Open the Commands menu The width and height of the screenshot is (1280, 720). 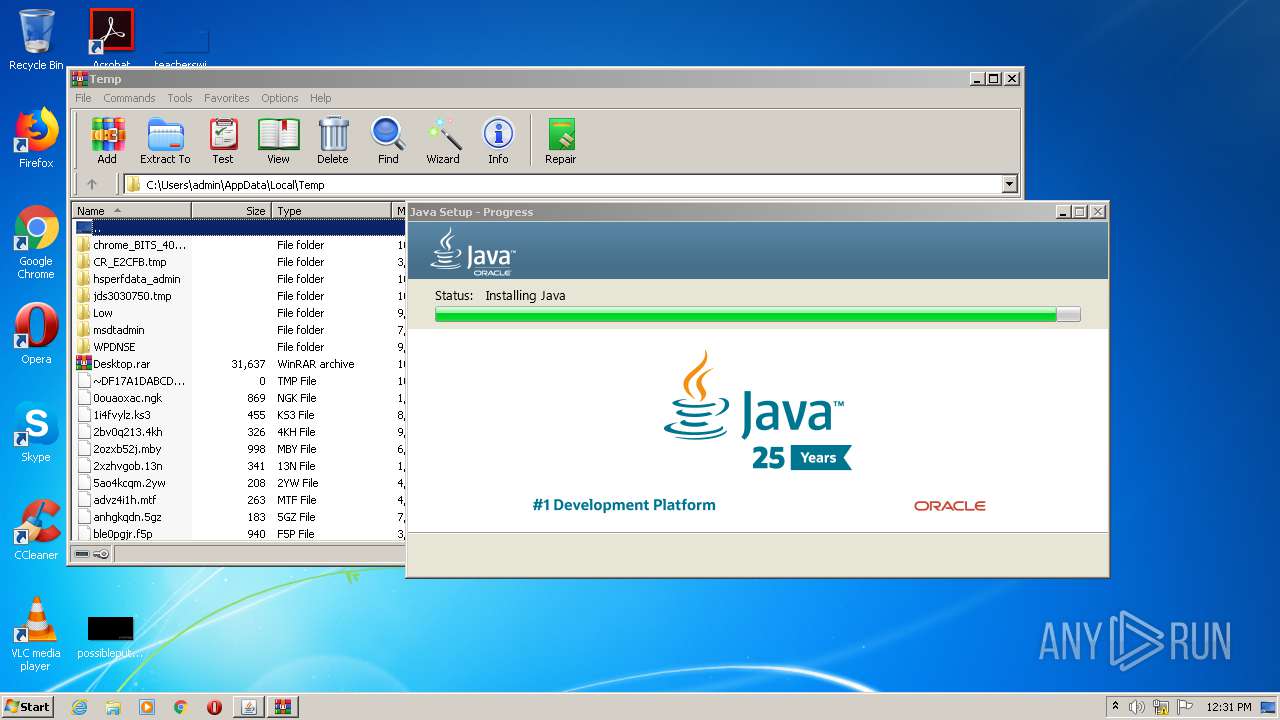(129, 98)
